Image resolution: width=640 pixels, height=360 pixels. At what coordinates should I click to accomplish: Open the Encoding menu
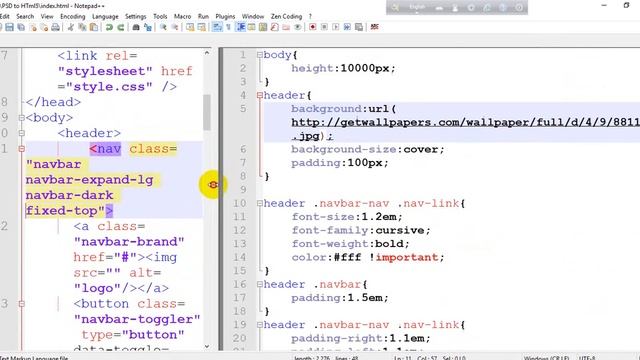(x=73, y=16)
